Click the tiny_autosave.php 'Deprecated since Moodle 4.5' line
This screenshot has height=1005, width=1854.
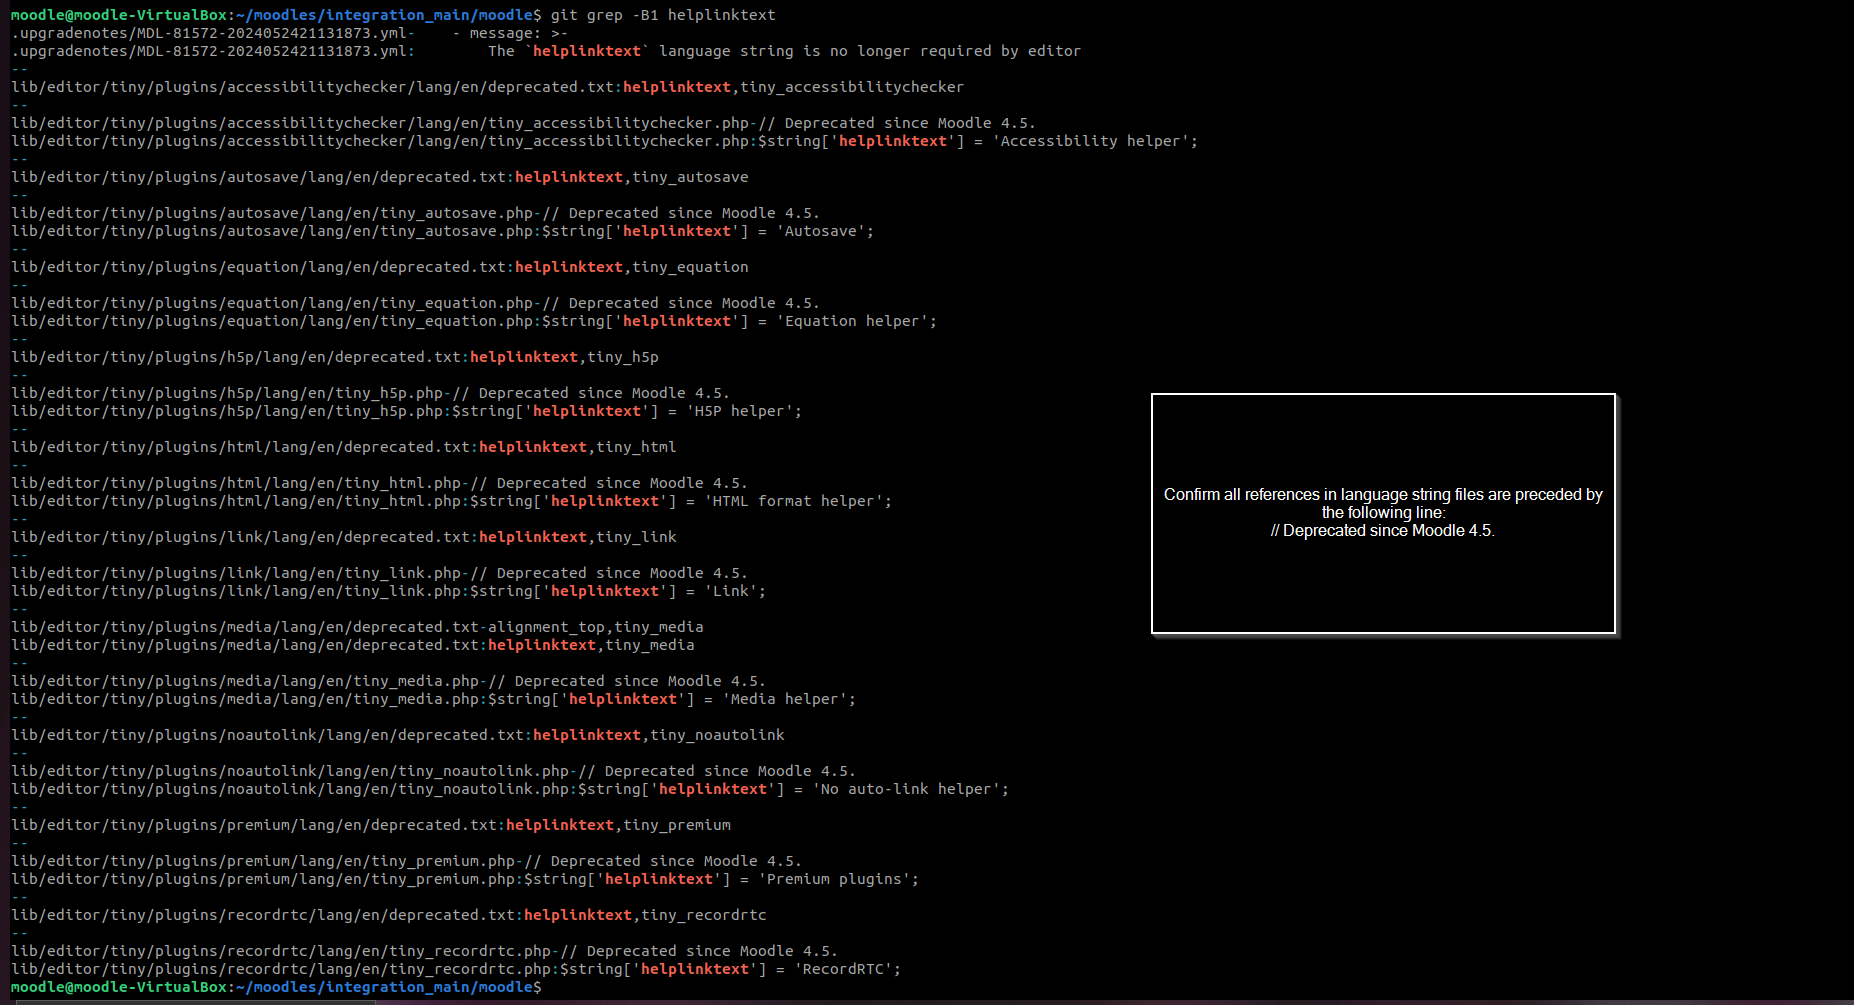[x=416, y=213]
